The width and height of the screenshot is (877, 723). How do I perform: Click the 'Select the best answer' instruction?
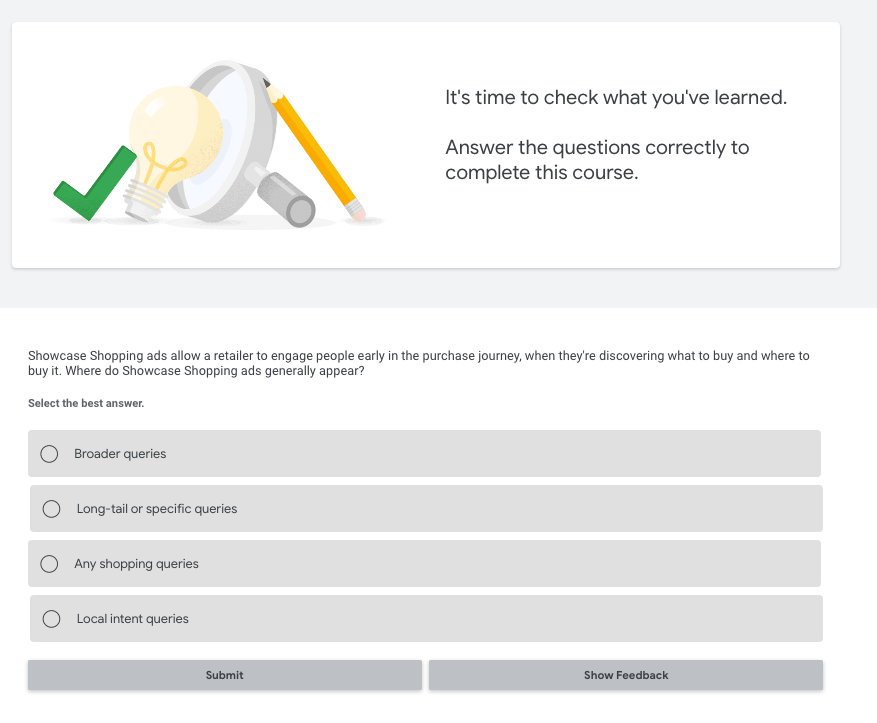click(86, 403)
